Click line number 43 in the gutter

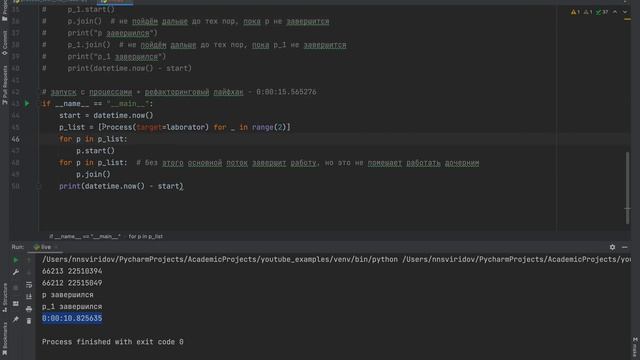click(x=16, y=104)
